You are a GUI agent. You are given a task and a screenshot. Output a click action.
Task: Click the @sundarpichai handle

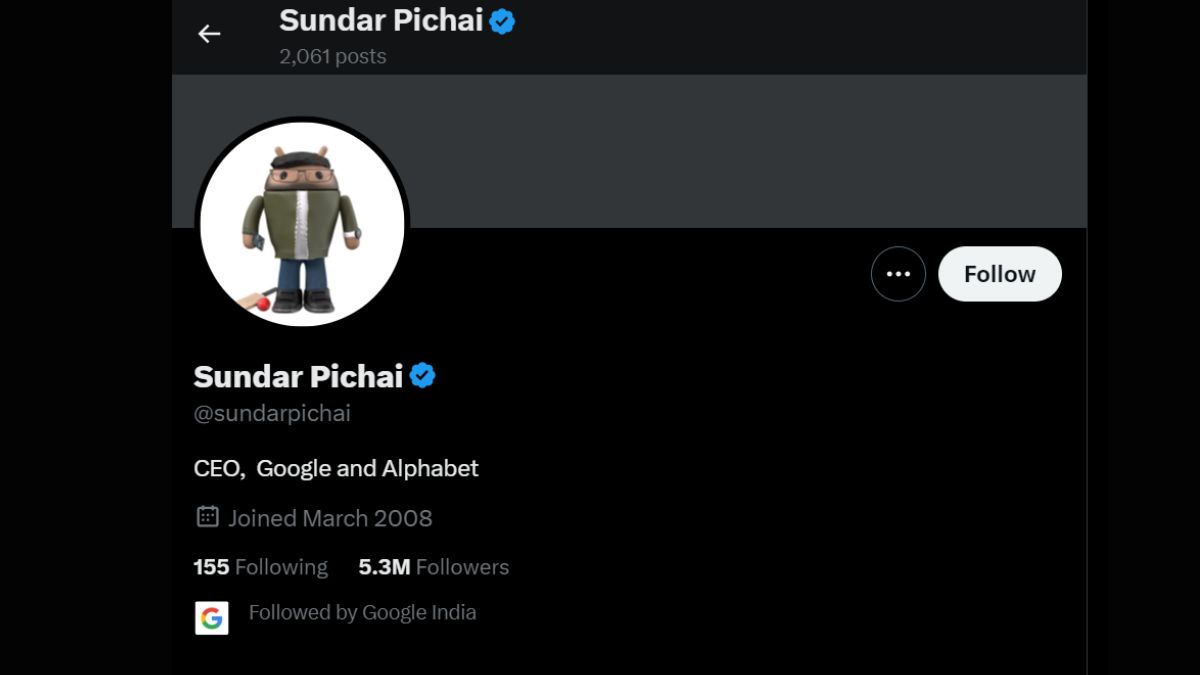[272, 413]
